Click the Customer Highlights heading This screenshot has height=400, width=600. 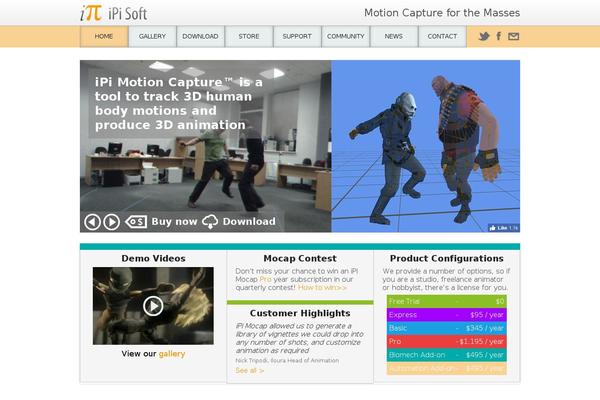pos(300,313)
